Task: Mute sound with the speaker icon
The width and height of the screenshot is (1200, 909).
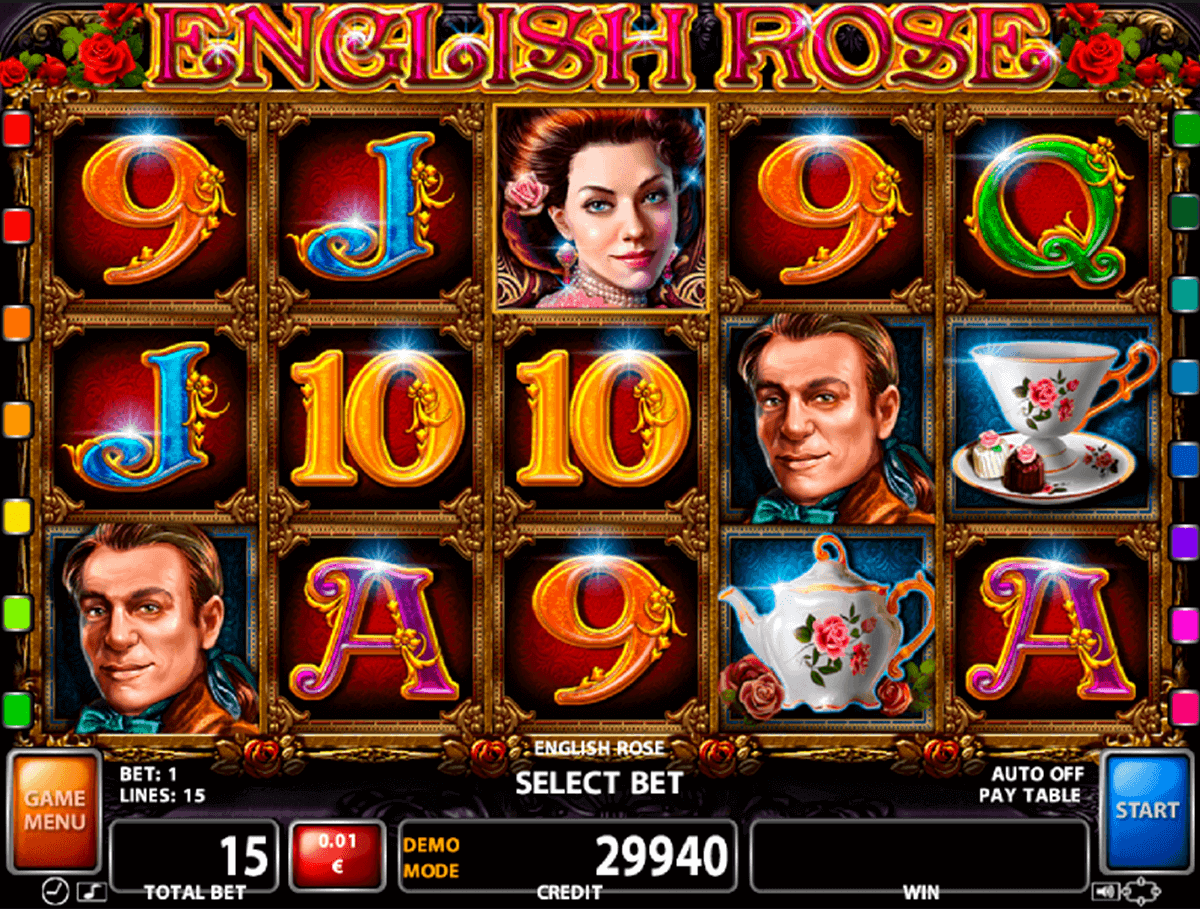Action: point(1104,890)
